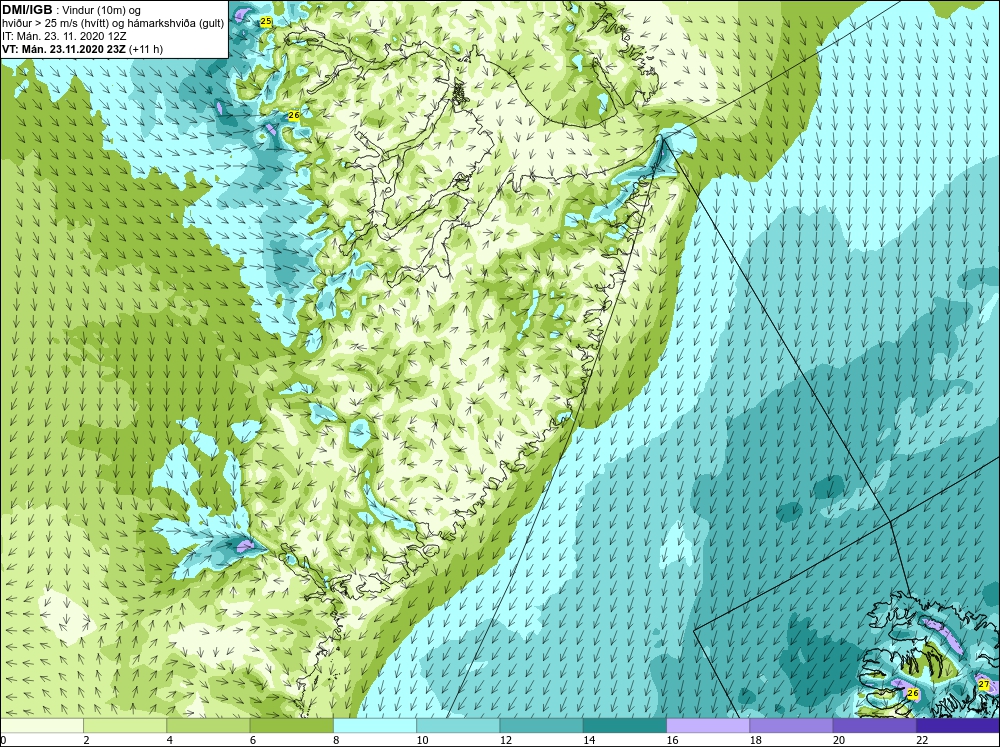This screenshot has height=747, width=1000.
Task: Click the 2–4 m/s light green swatch
Action: tap(125, 726)
